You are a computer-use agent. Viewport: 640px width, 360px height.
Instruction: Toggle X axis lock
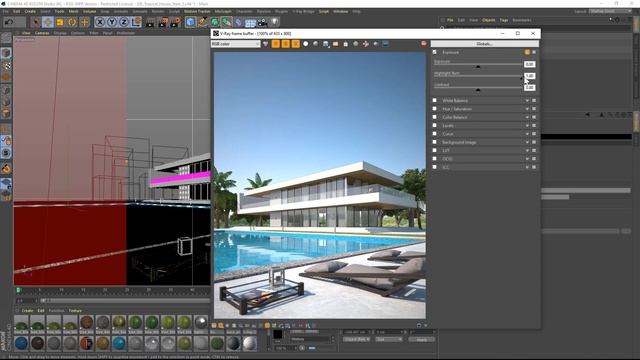tap(100, 22)
